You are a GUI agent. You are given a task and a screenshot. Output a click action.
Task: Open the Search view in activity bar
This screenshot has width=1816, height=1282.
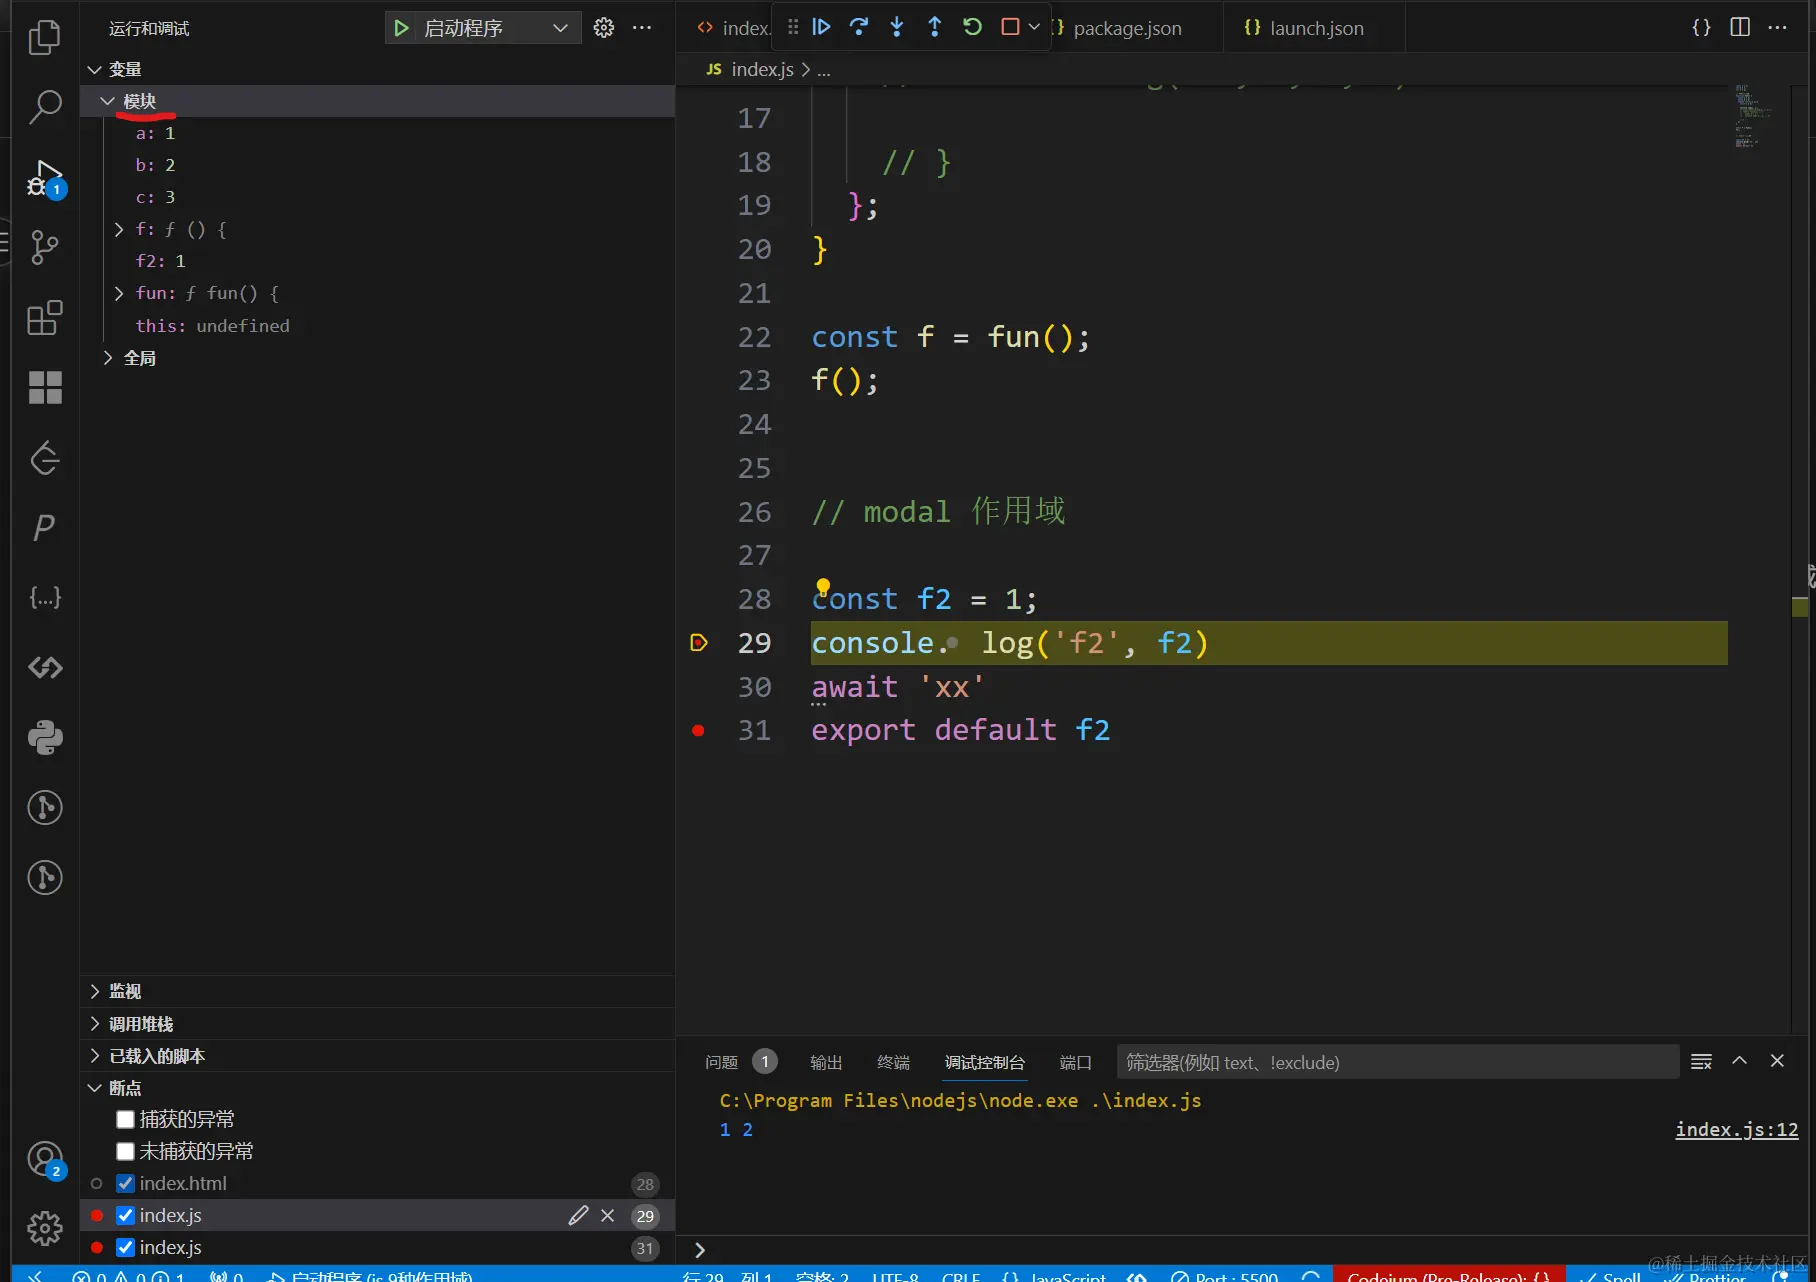44,106
